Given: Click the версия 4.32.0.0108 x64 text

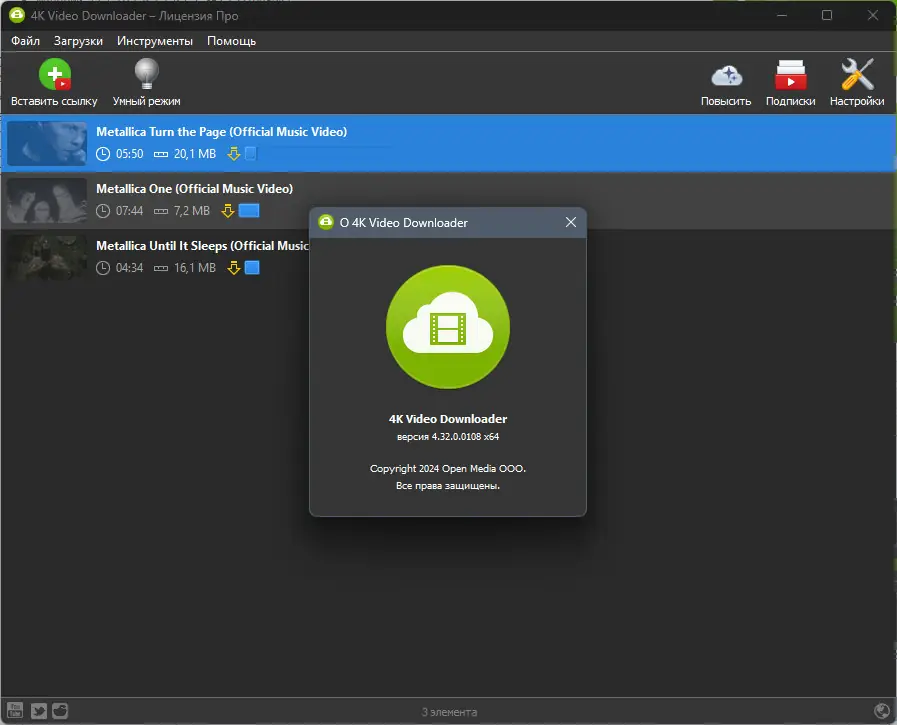Looking at the screenshot, I should pos(448,437).
